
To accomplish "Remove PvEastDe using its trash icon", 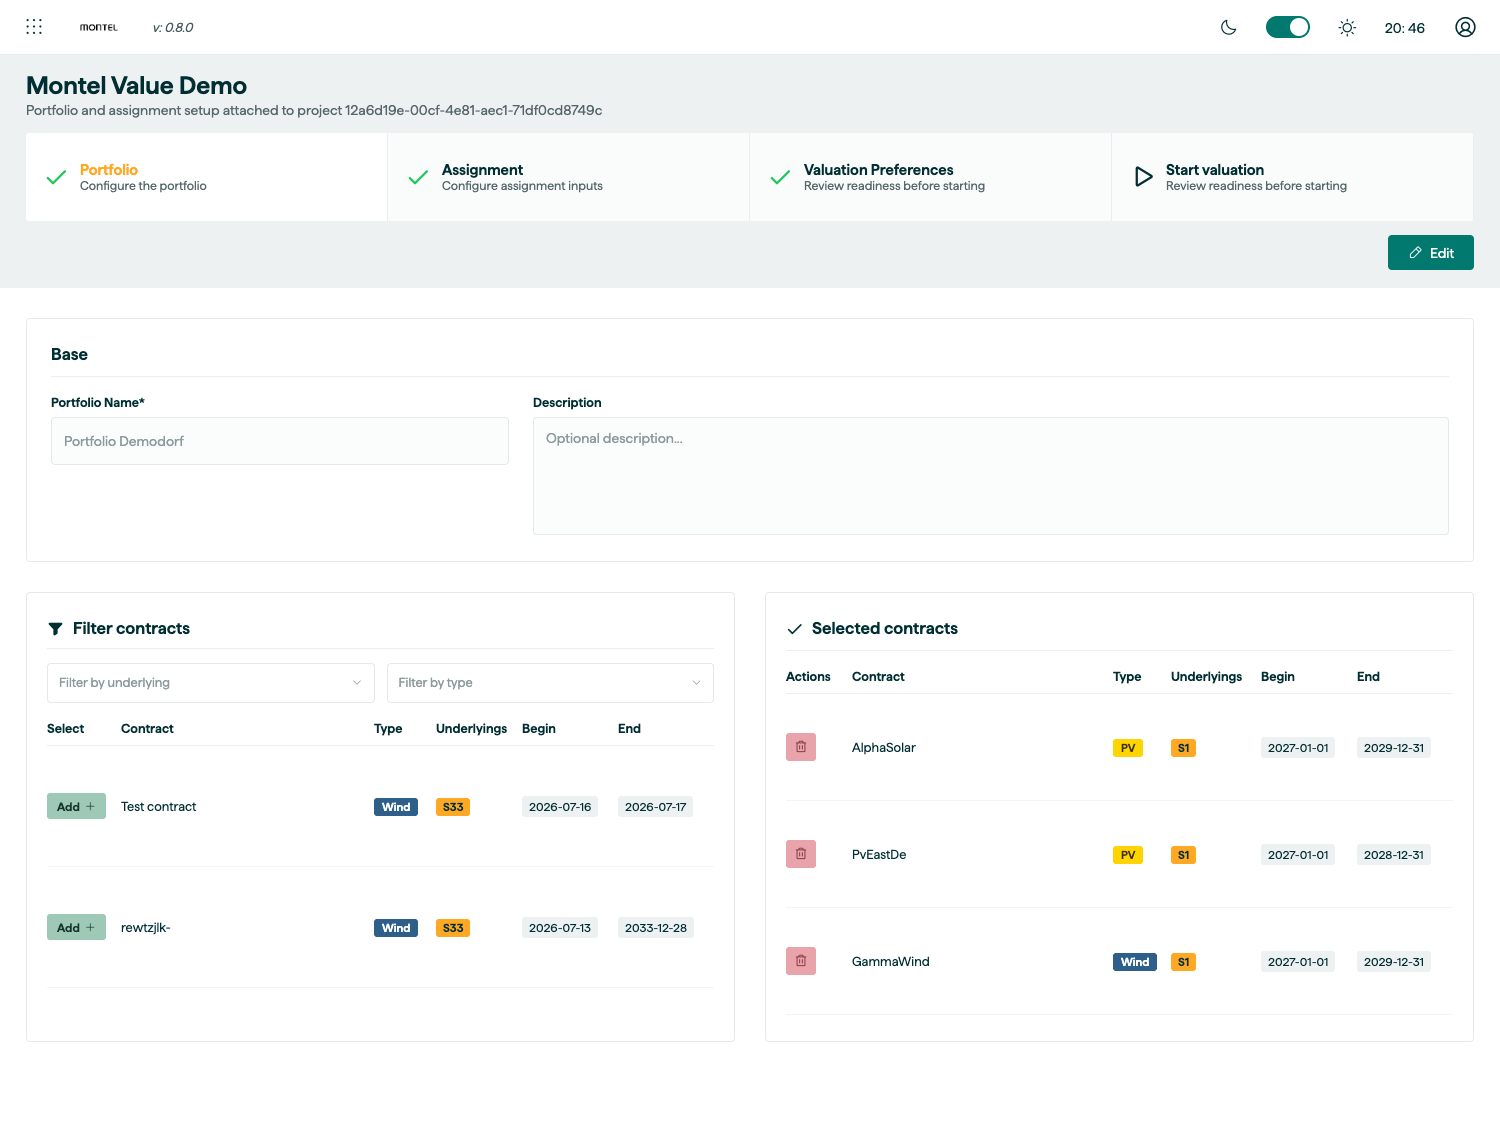I will 801,854.
